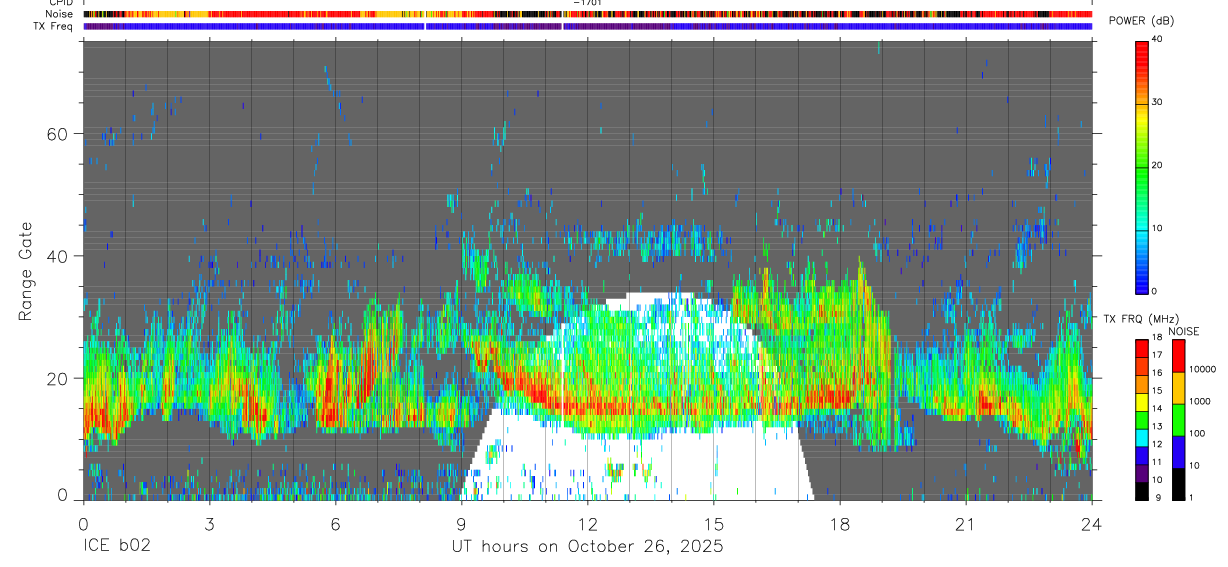Select the yellow 14–15 MHz frequency swatch
1228x567 pixels.
click(x=1141, y=401)
